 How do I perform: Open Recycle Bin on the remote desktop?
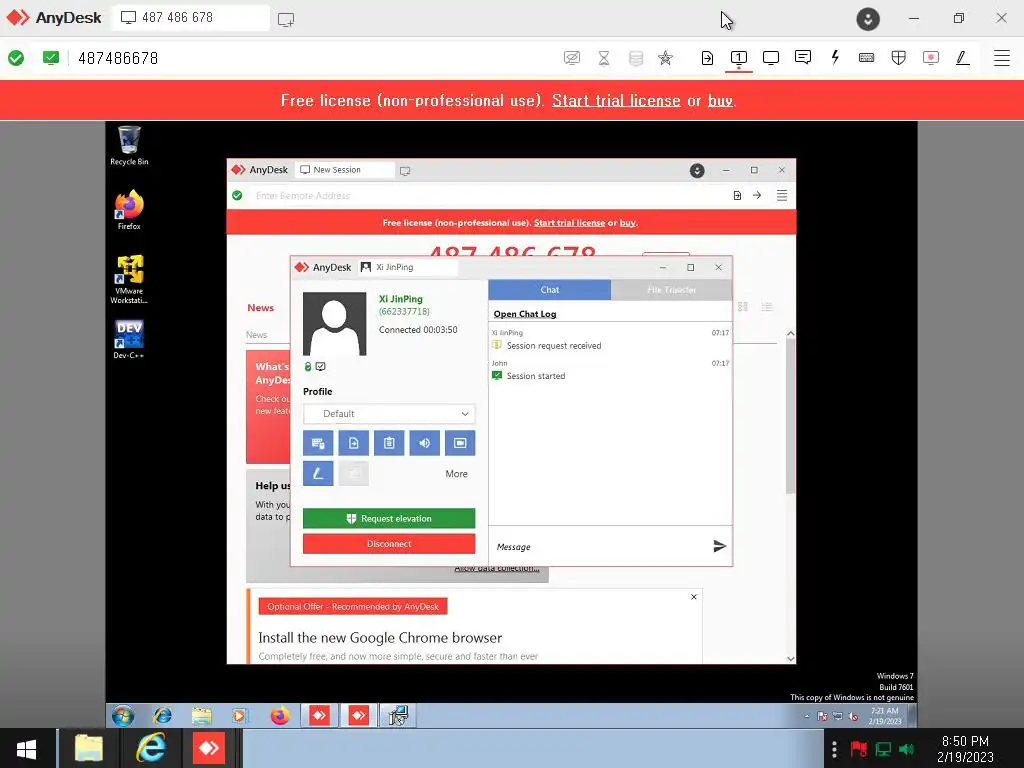tap(129, 146)
